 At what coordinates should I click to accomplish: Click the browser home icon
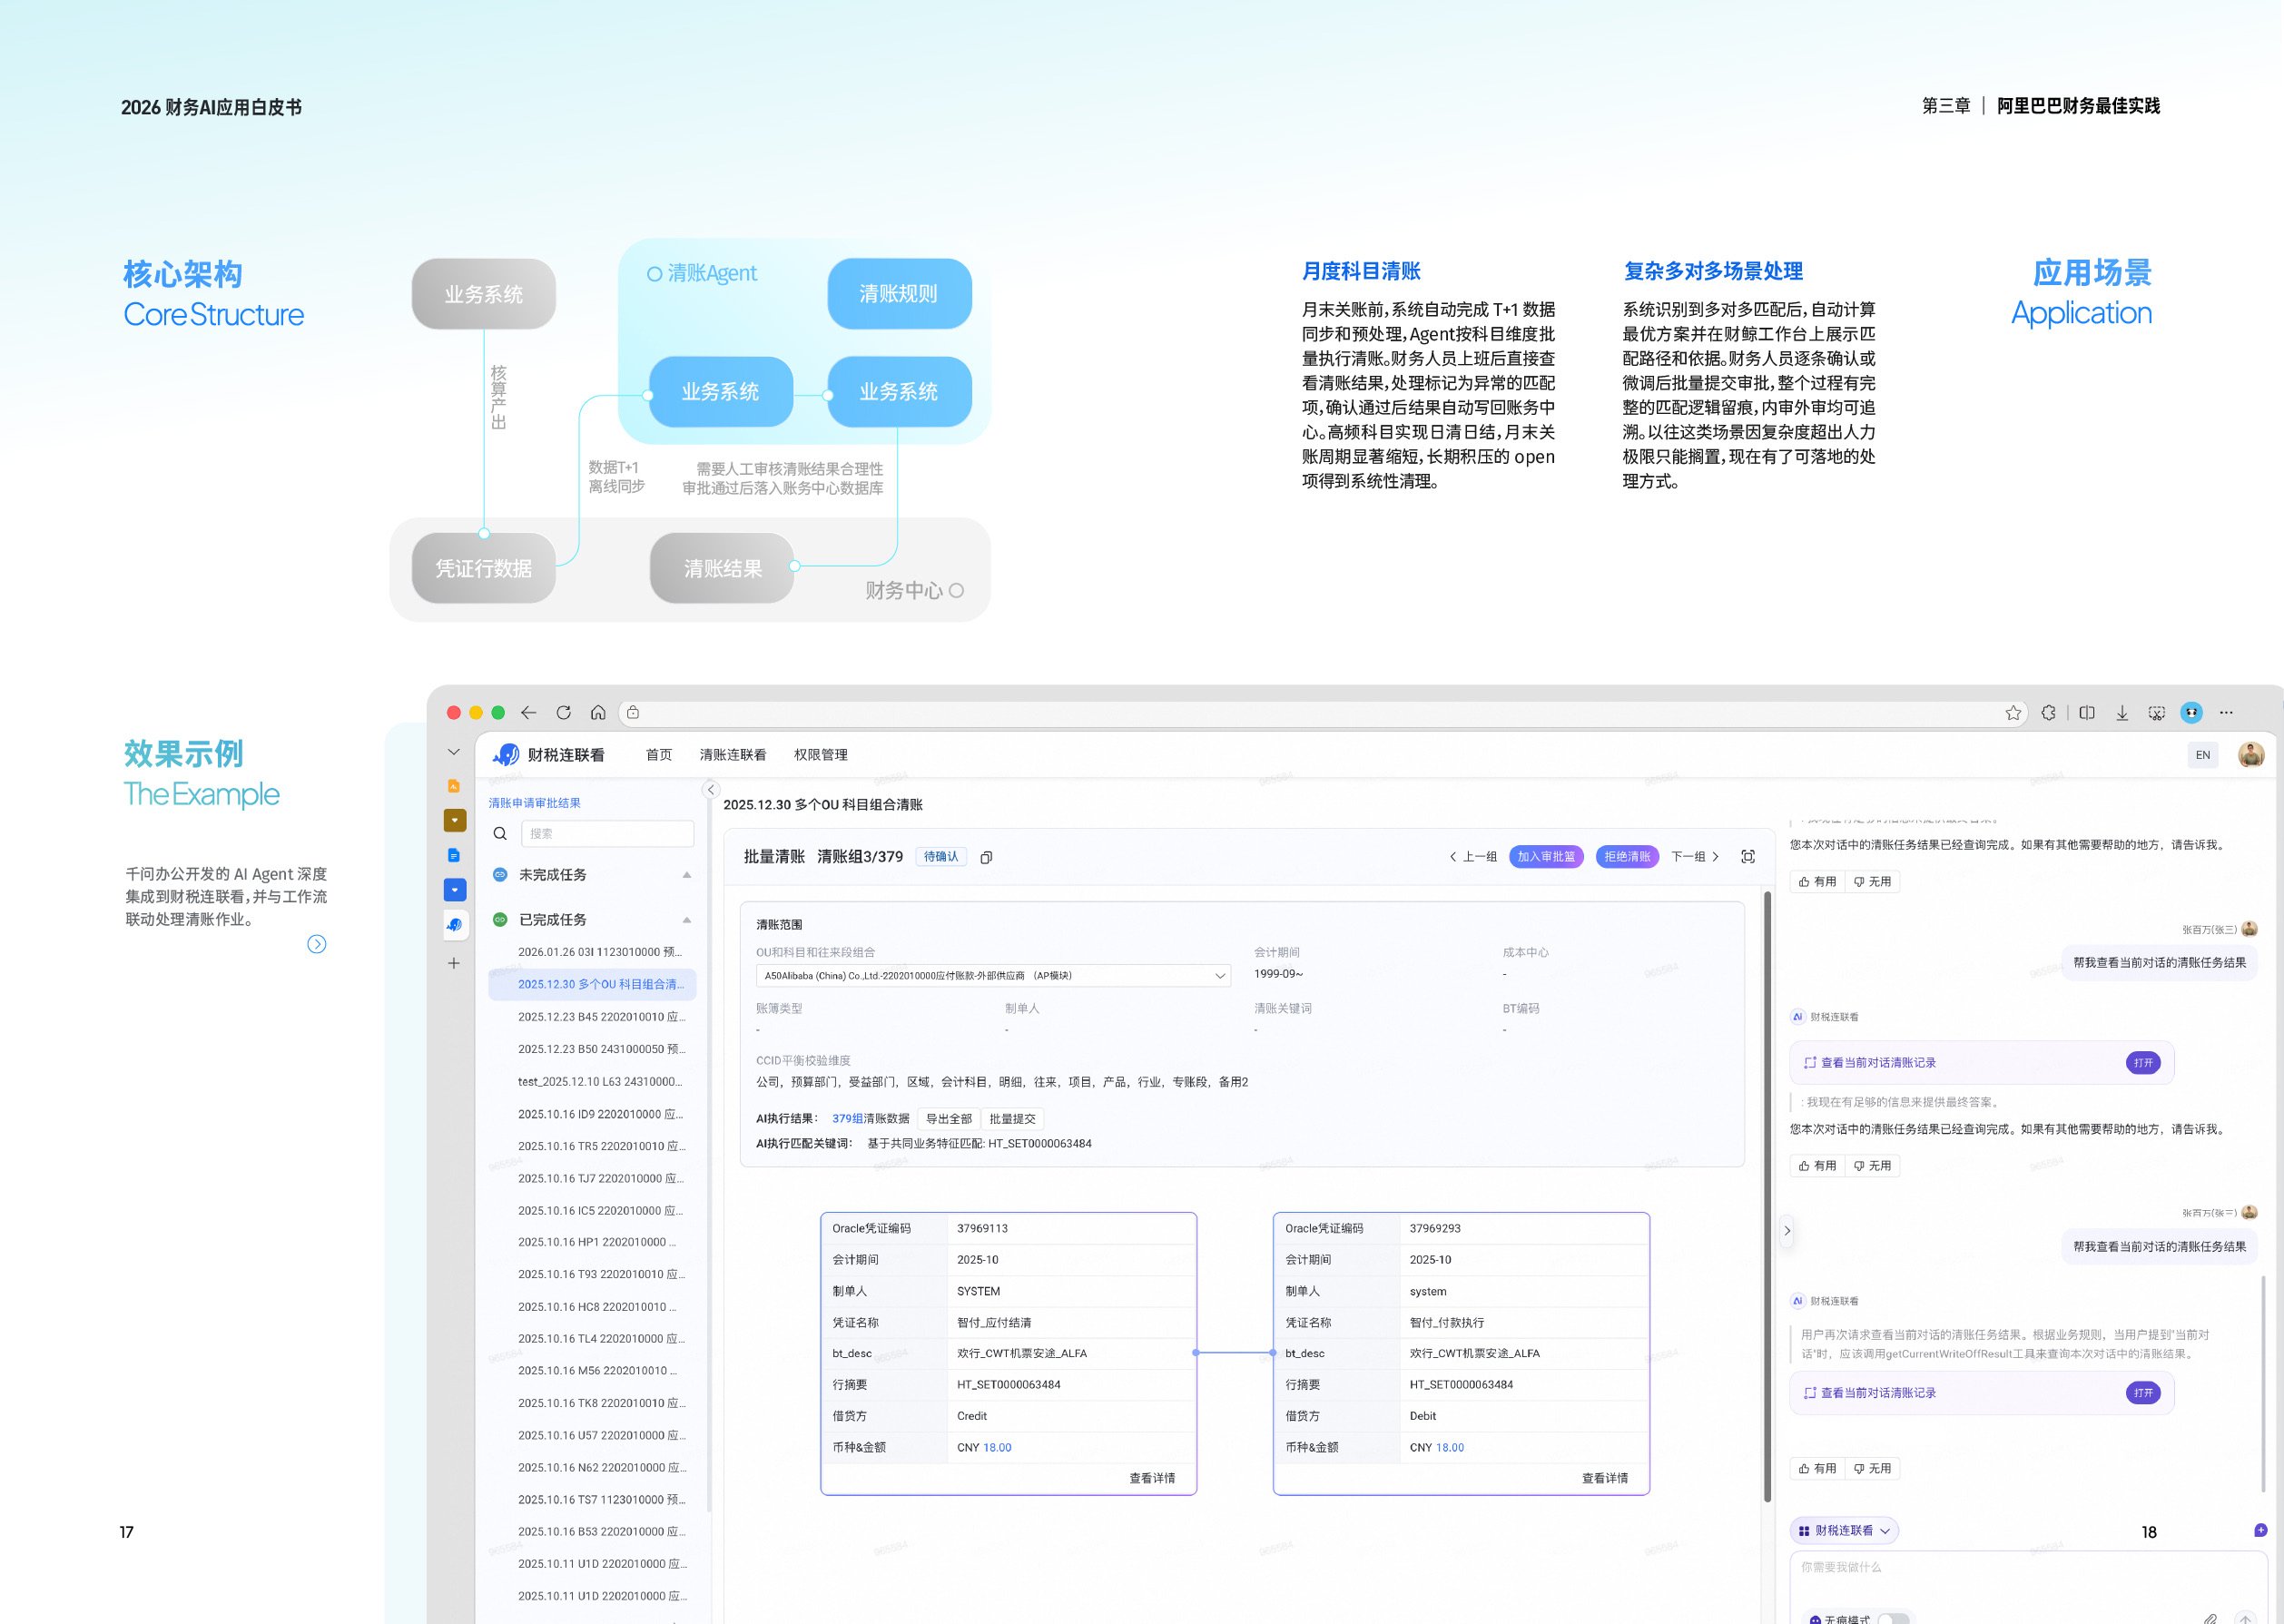click(598, 713)
